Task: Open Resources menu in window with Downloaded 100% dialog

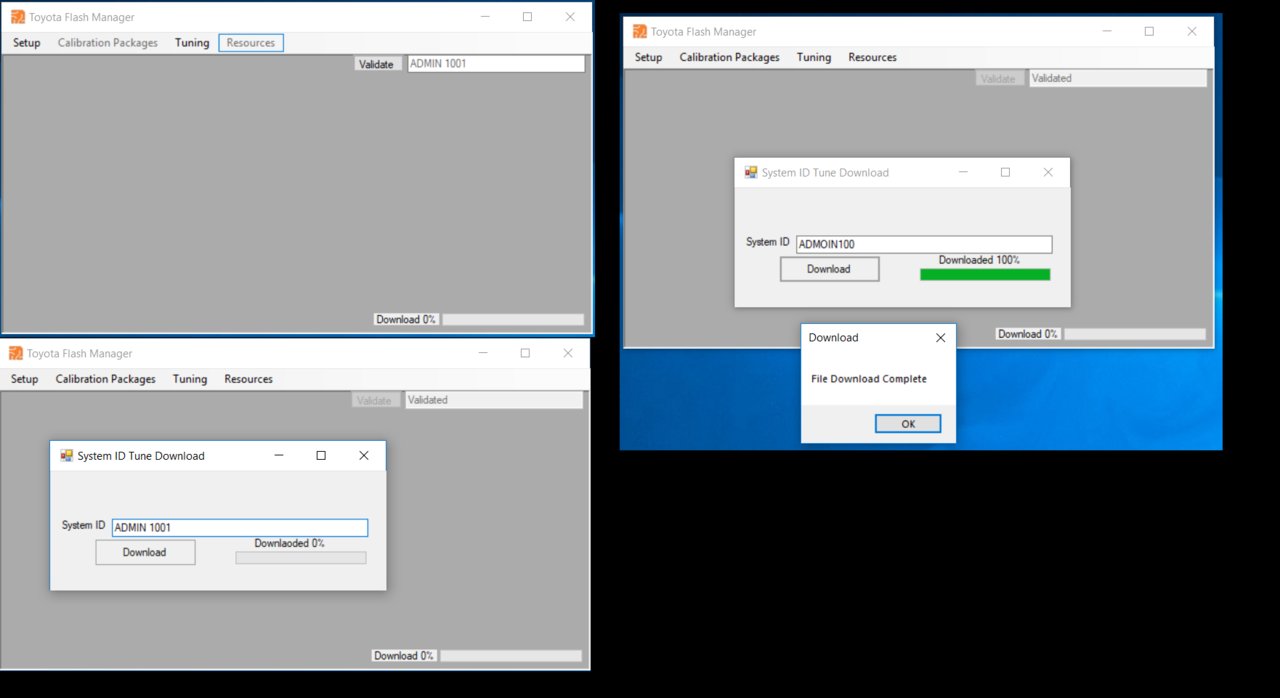Action: (x=873, y=57)
